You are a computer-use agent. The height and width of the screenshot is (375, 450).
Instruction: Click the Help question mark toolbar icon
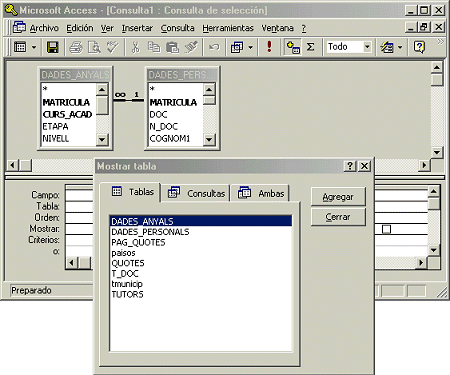point(419,47)
